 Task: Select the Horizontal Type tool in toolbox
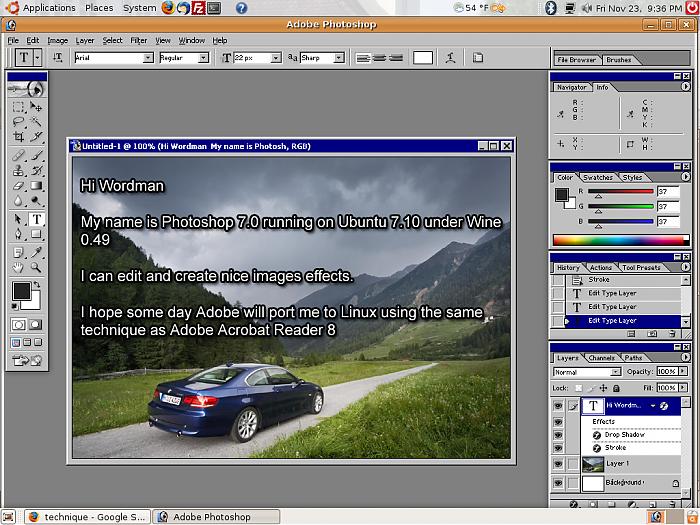tap(37, 219)
